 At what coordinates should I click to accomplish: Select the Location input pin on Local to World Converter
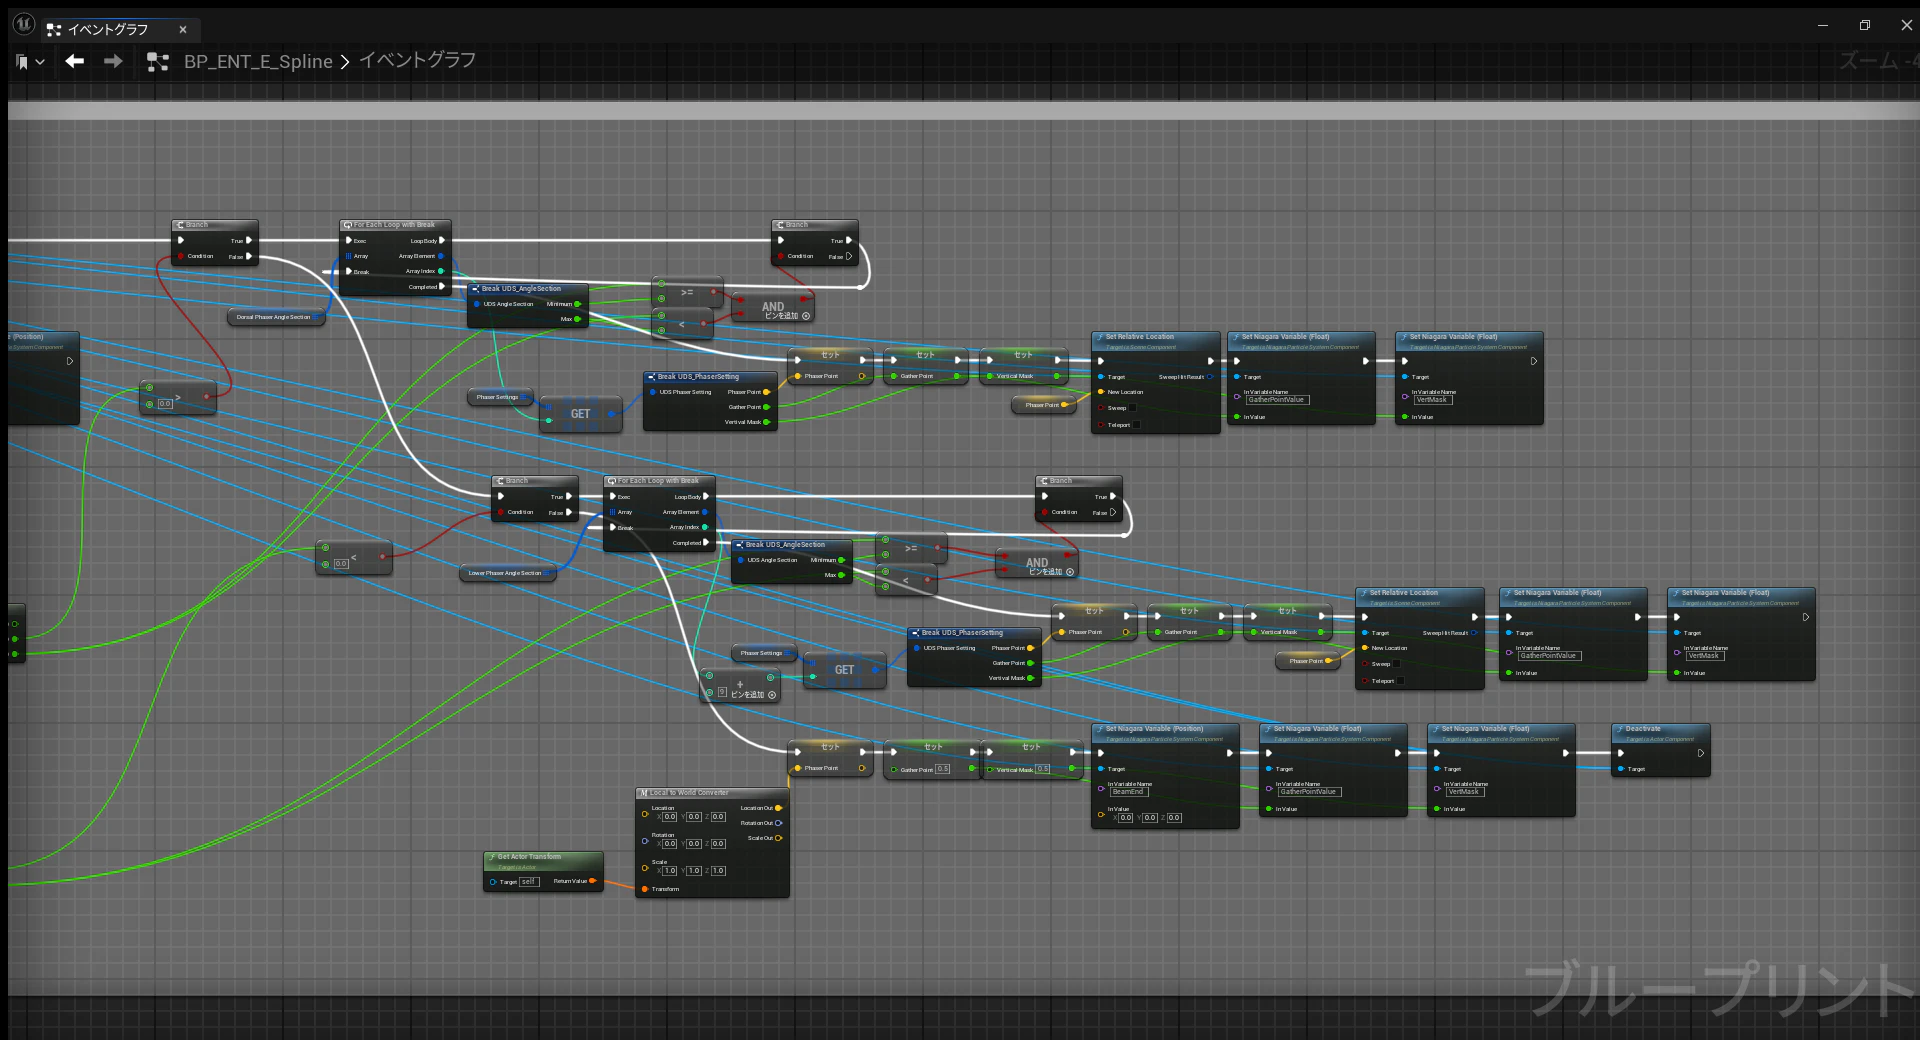coord(645,814)
